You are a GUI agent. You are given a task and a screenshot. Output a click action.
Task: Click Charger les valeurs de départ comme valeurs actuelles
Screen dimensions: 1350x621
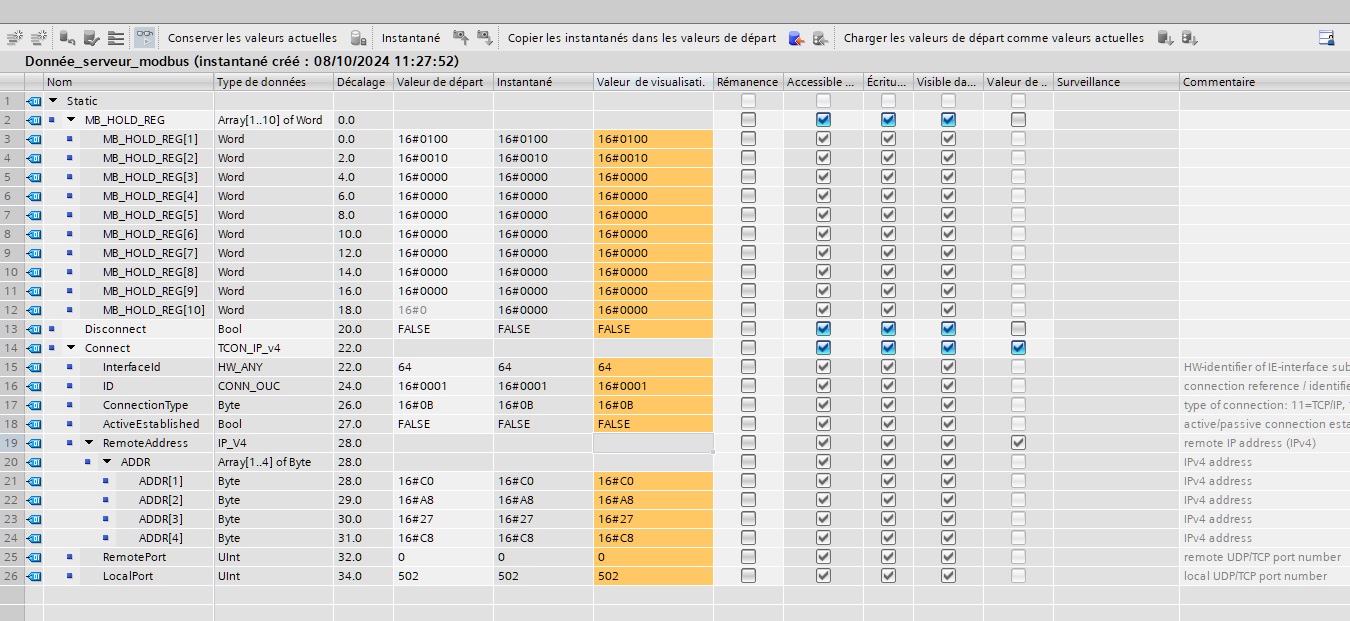(x=993, y=38)
